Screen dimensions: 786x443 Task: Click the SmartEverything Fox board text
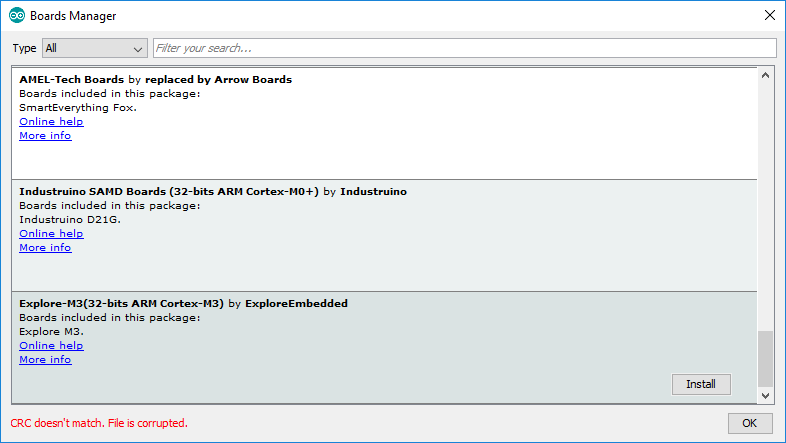click(78, 107)
